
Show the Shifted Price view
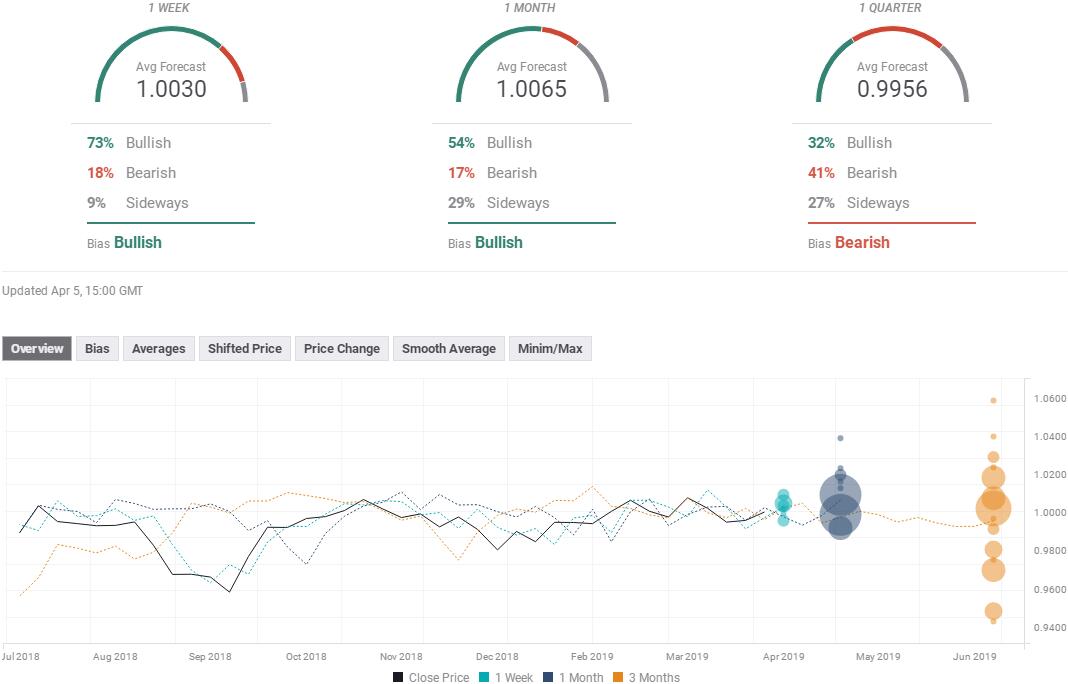(245, 349)
